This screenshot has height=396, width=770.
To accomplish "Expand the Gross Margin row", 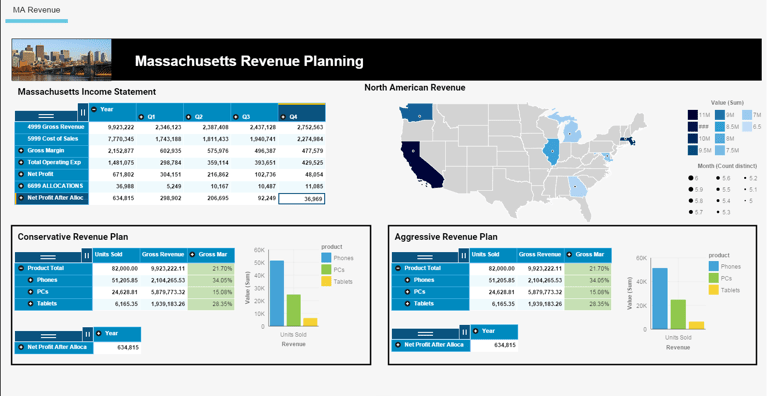I will point(21,151).
